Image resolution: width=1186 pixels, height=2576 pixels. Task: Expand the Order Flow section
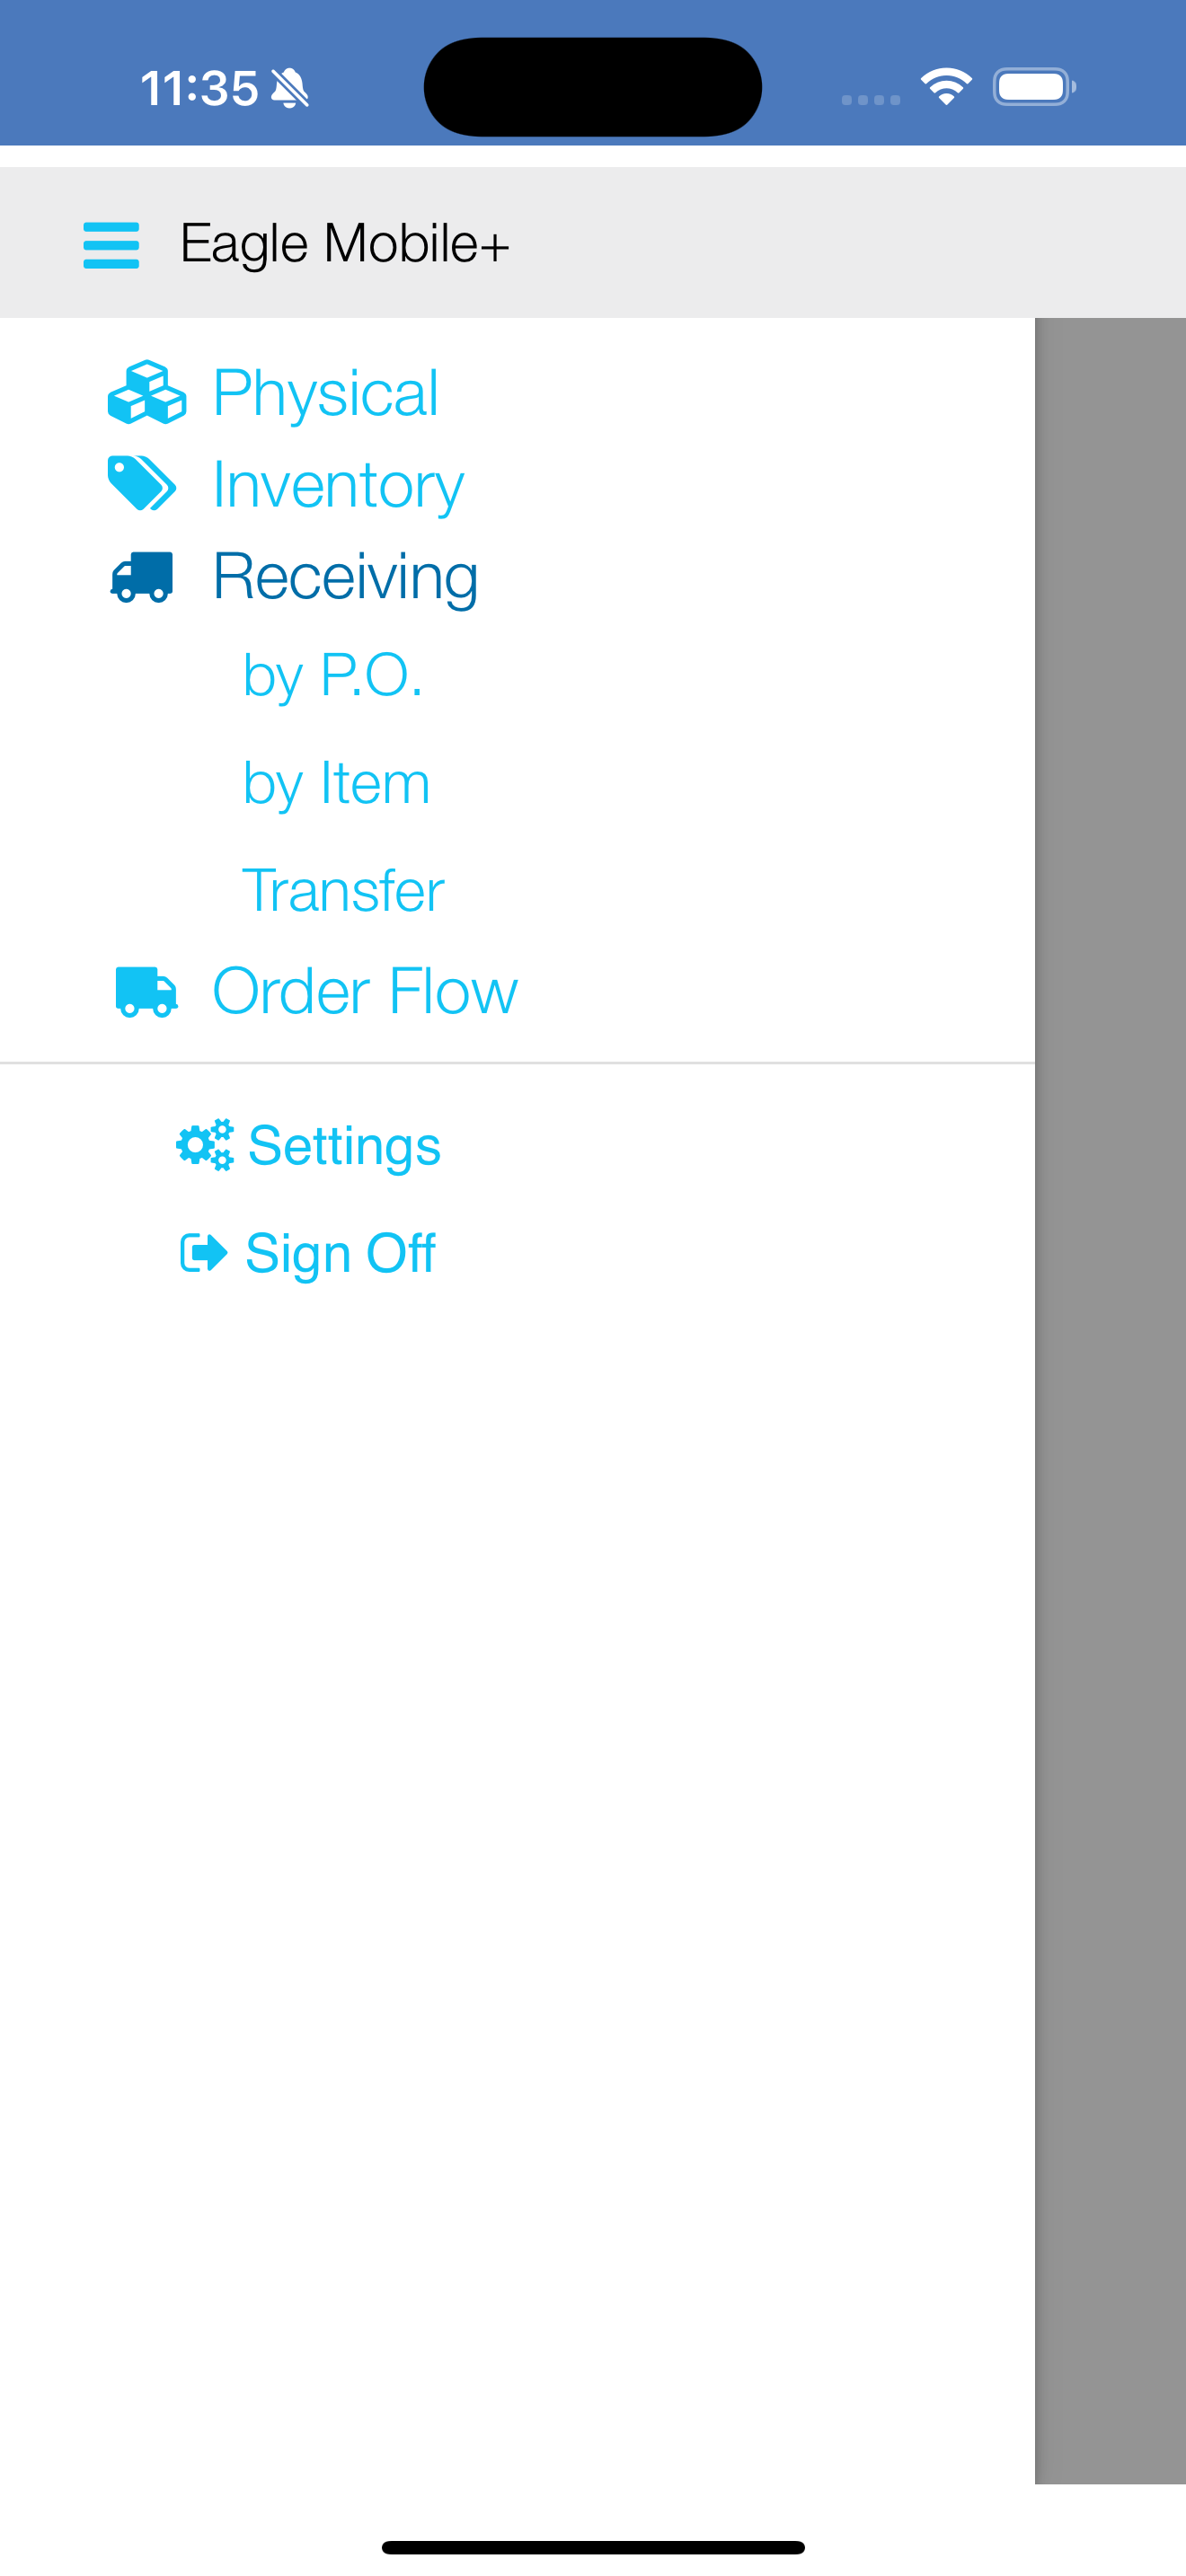click(x=365, y=991)
